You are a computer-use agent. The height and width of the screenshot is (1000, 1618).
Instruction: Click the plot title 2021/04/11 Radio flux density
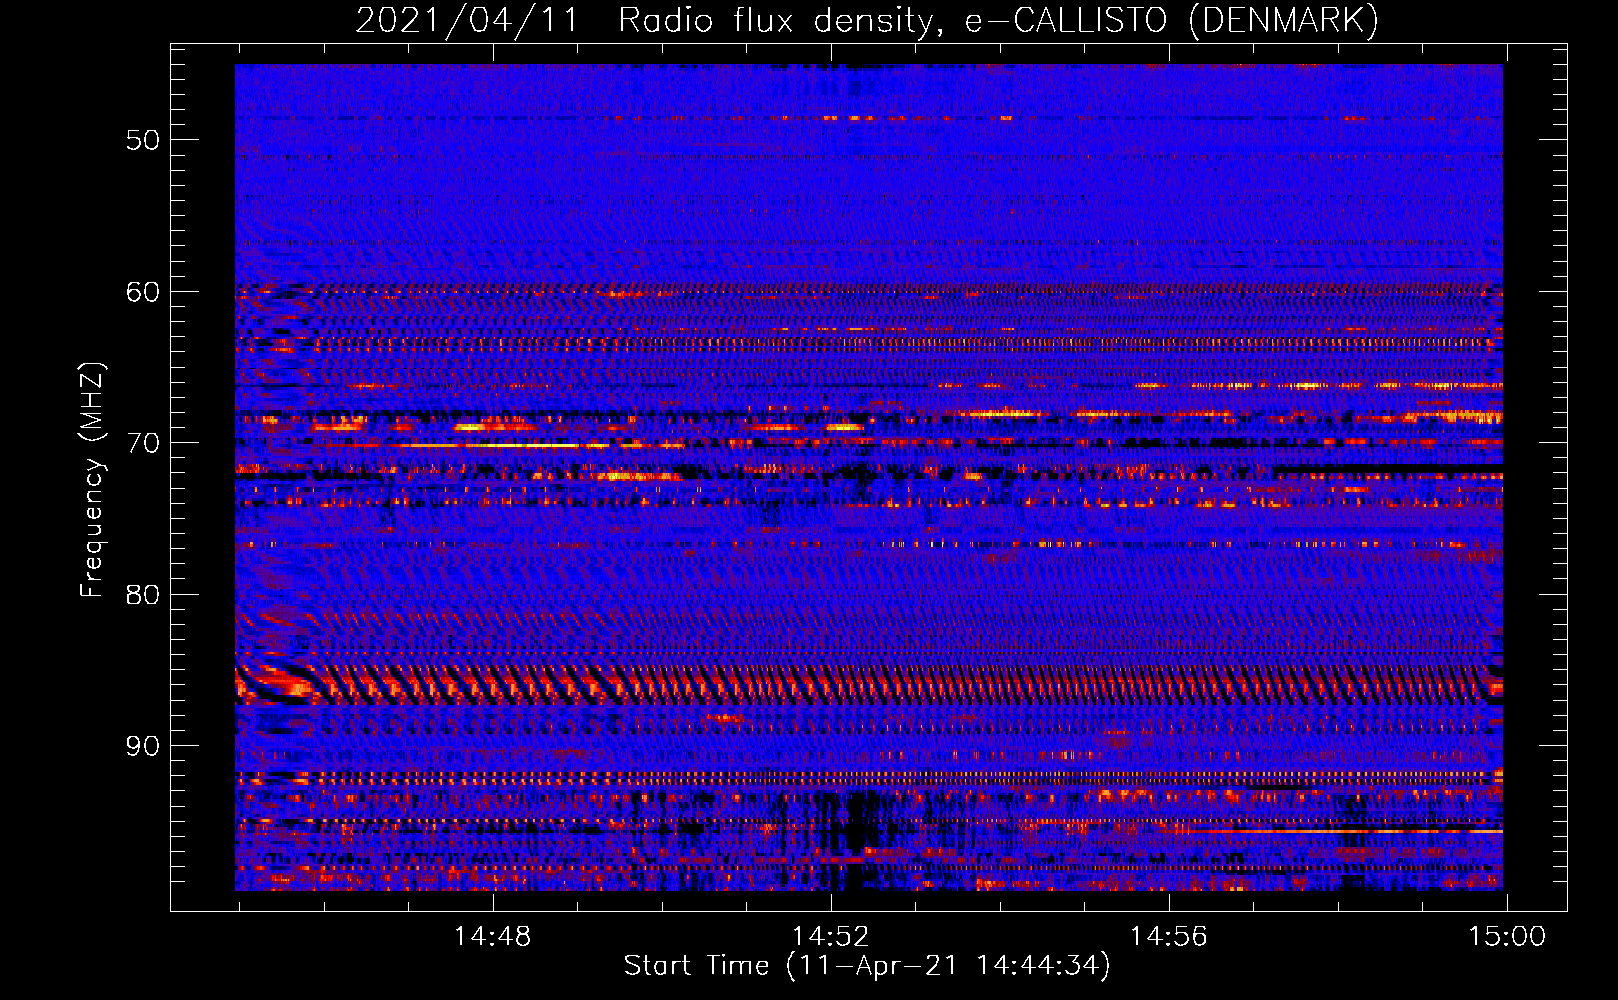867,20
